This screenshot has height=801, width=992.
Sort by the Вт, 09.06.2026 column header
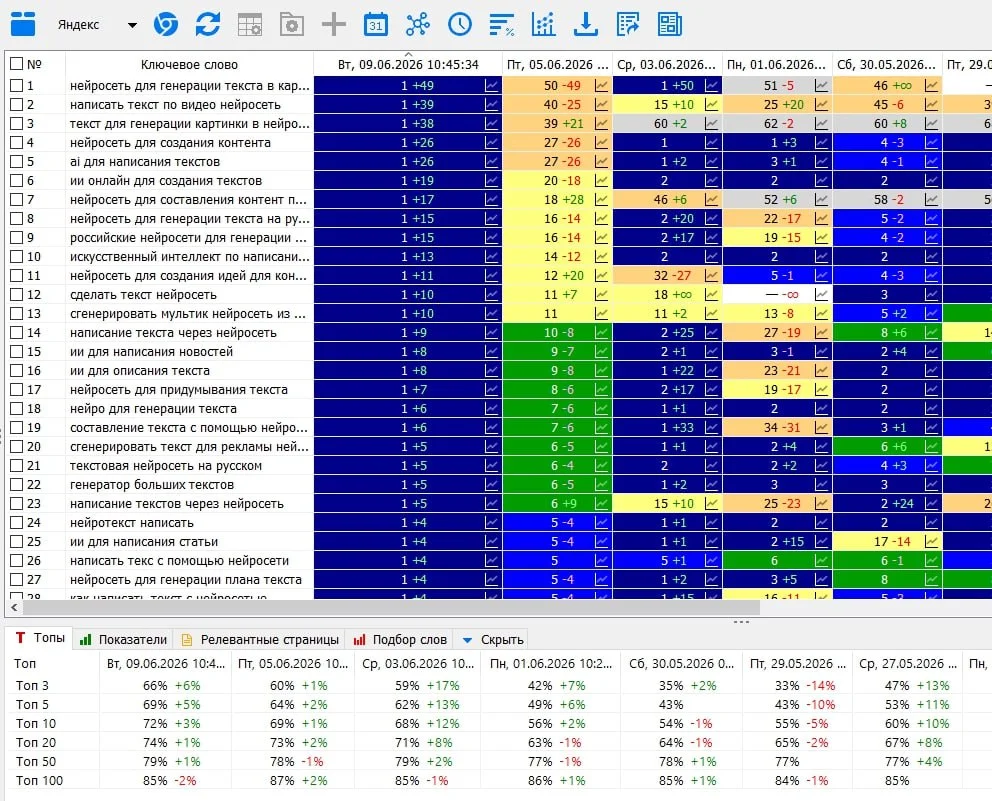[x=408, y=65]
